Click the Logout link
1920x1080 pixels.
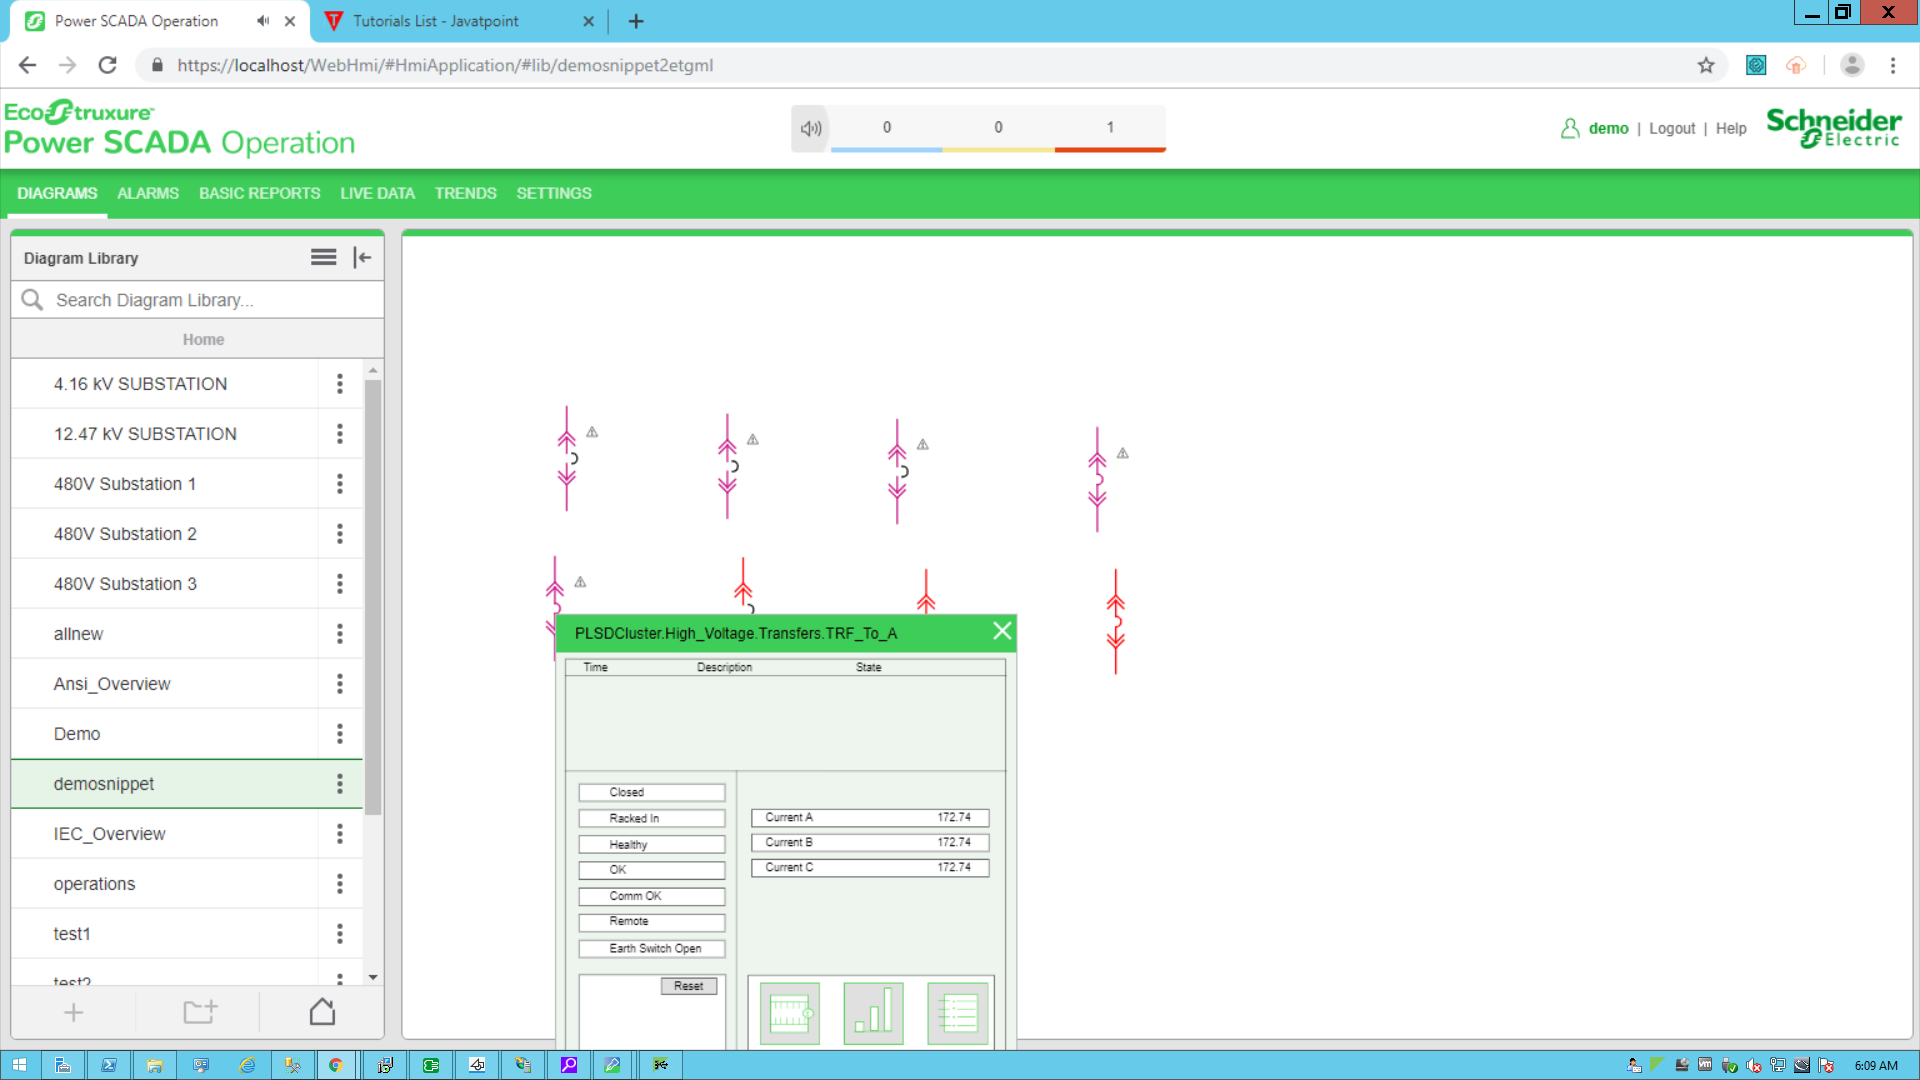click(1671, 128)
